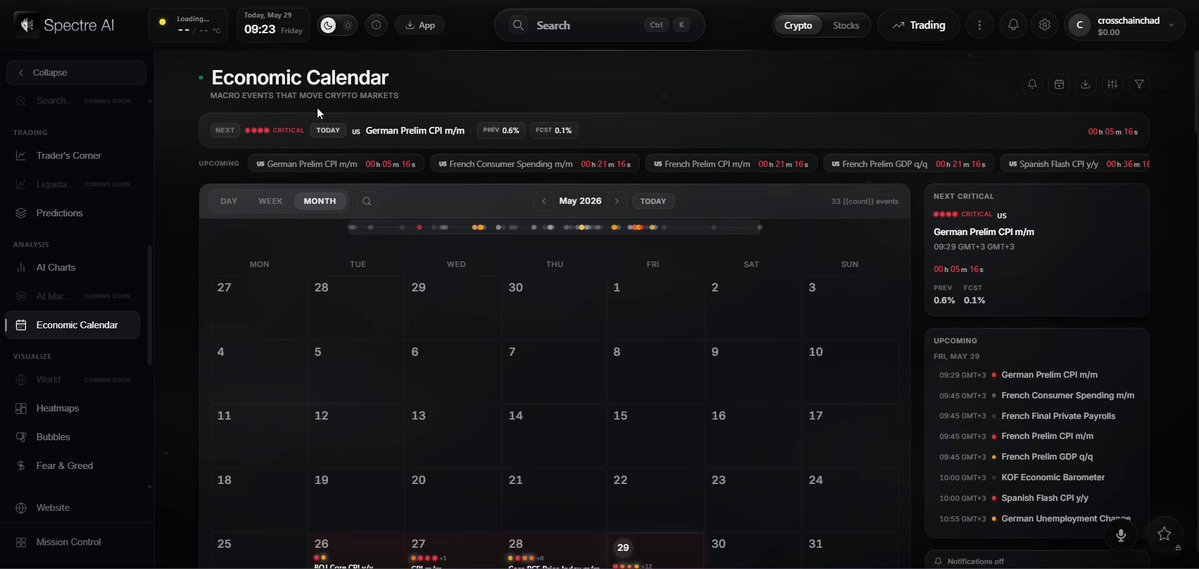Open French Prelim GDP q/q in upcoming list
The height and width of the screenshot is (569, 1199).
click(1036, 457)
